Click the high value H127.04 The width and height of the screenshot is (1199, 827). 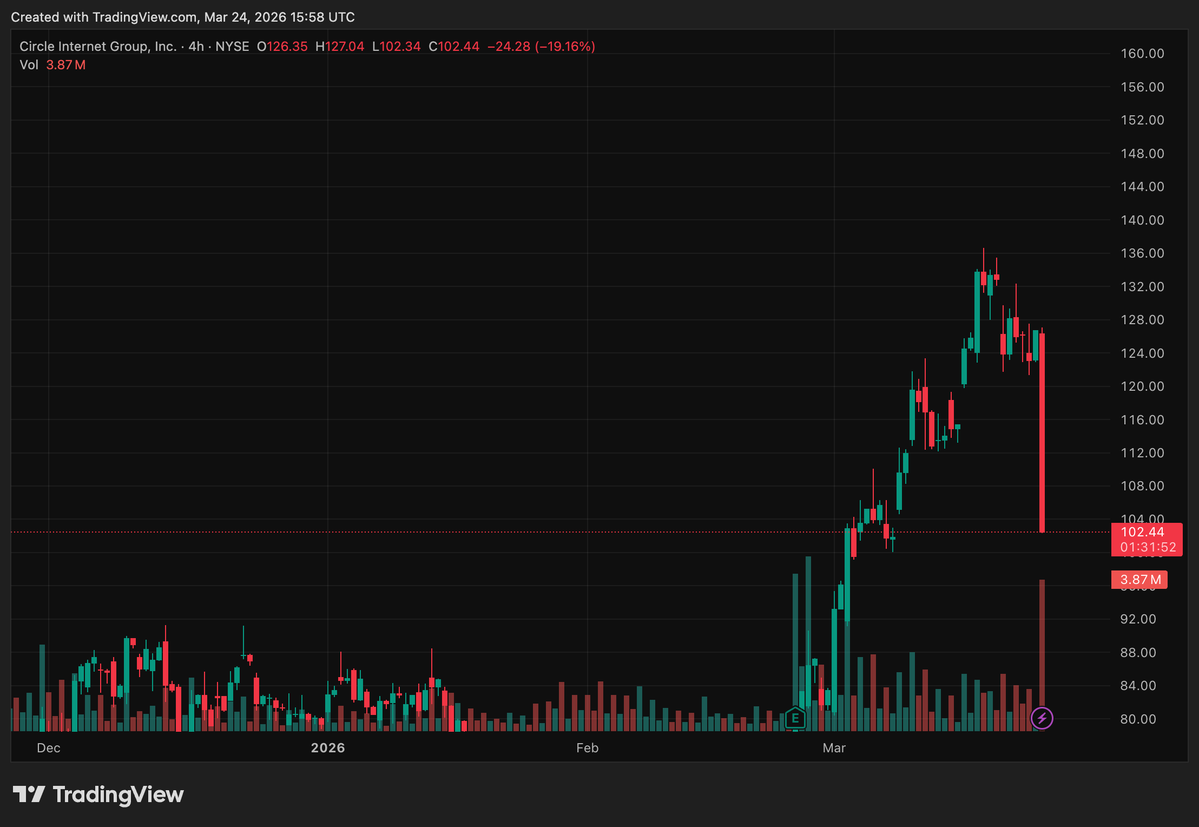click(x=340, y=47)
